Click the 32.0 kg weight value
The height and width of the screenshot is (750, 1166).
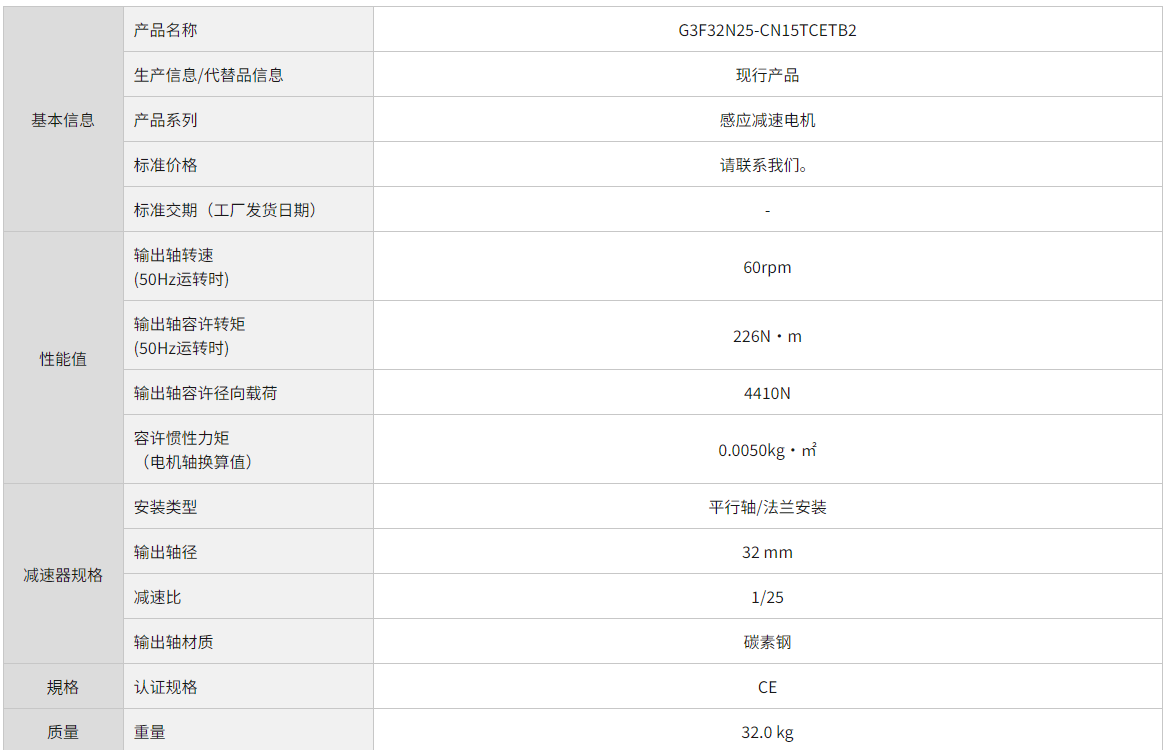[767, 732]
